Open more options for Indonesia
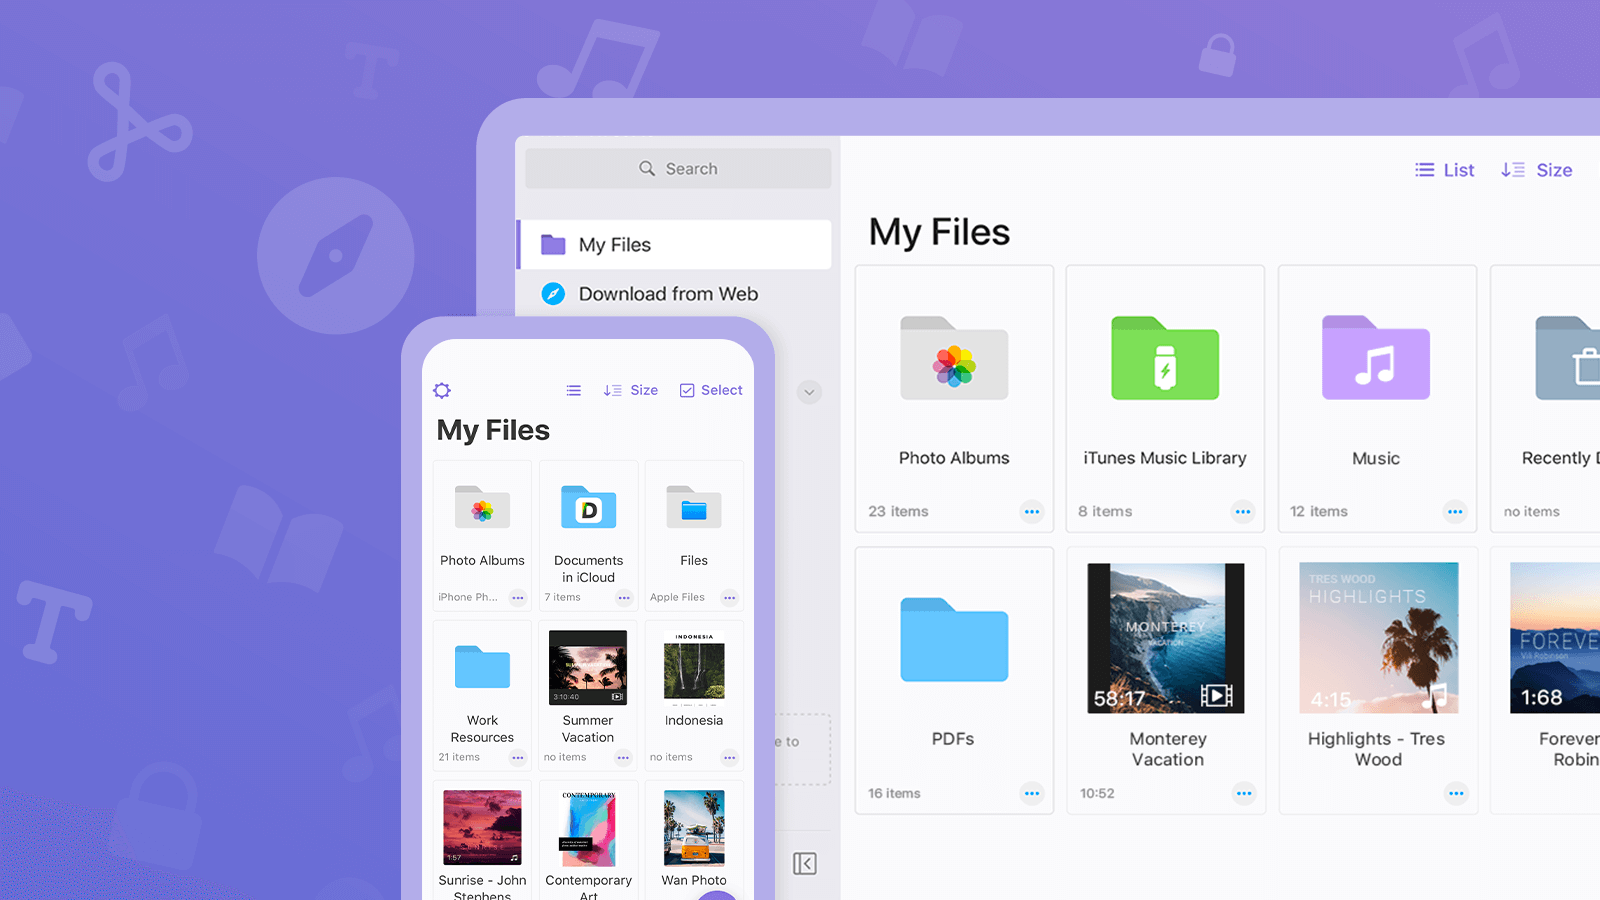The image size is (1600, 900). pyautogui.click(x=730, y=758)
